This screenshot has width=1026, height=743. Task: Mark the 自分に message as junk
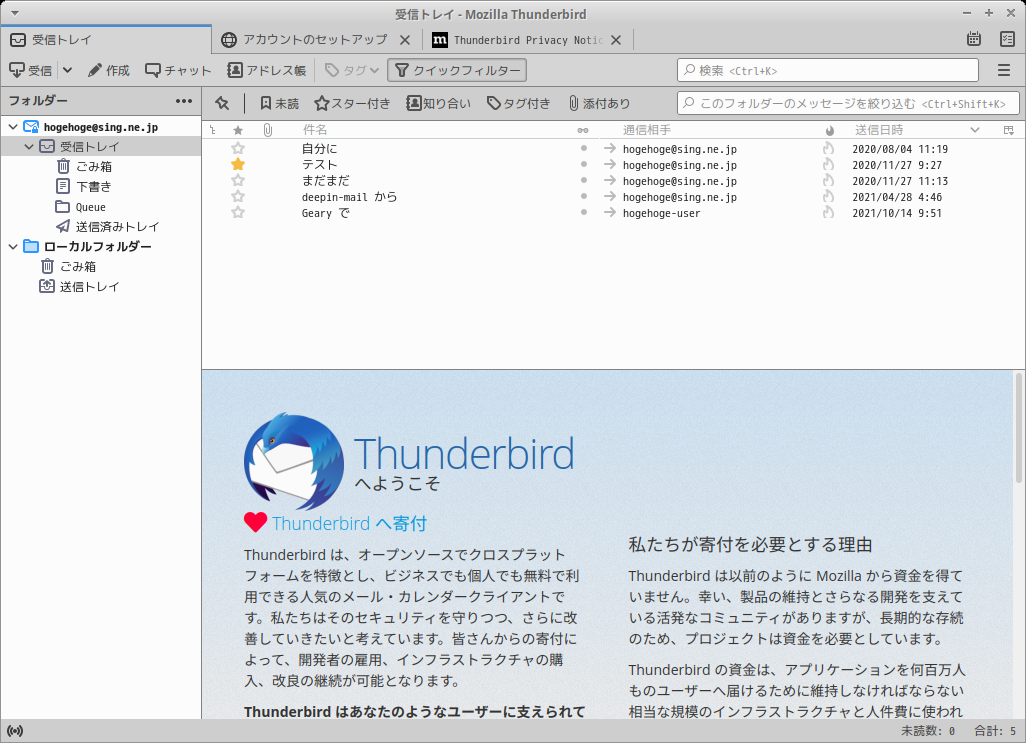point(828,148)
